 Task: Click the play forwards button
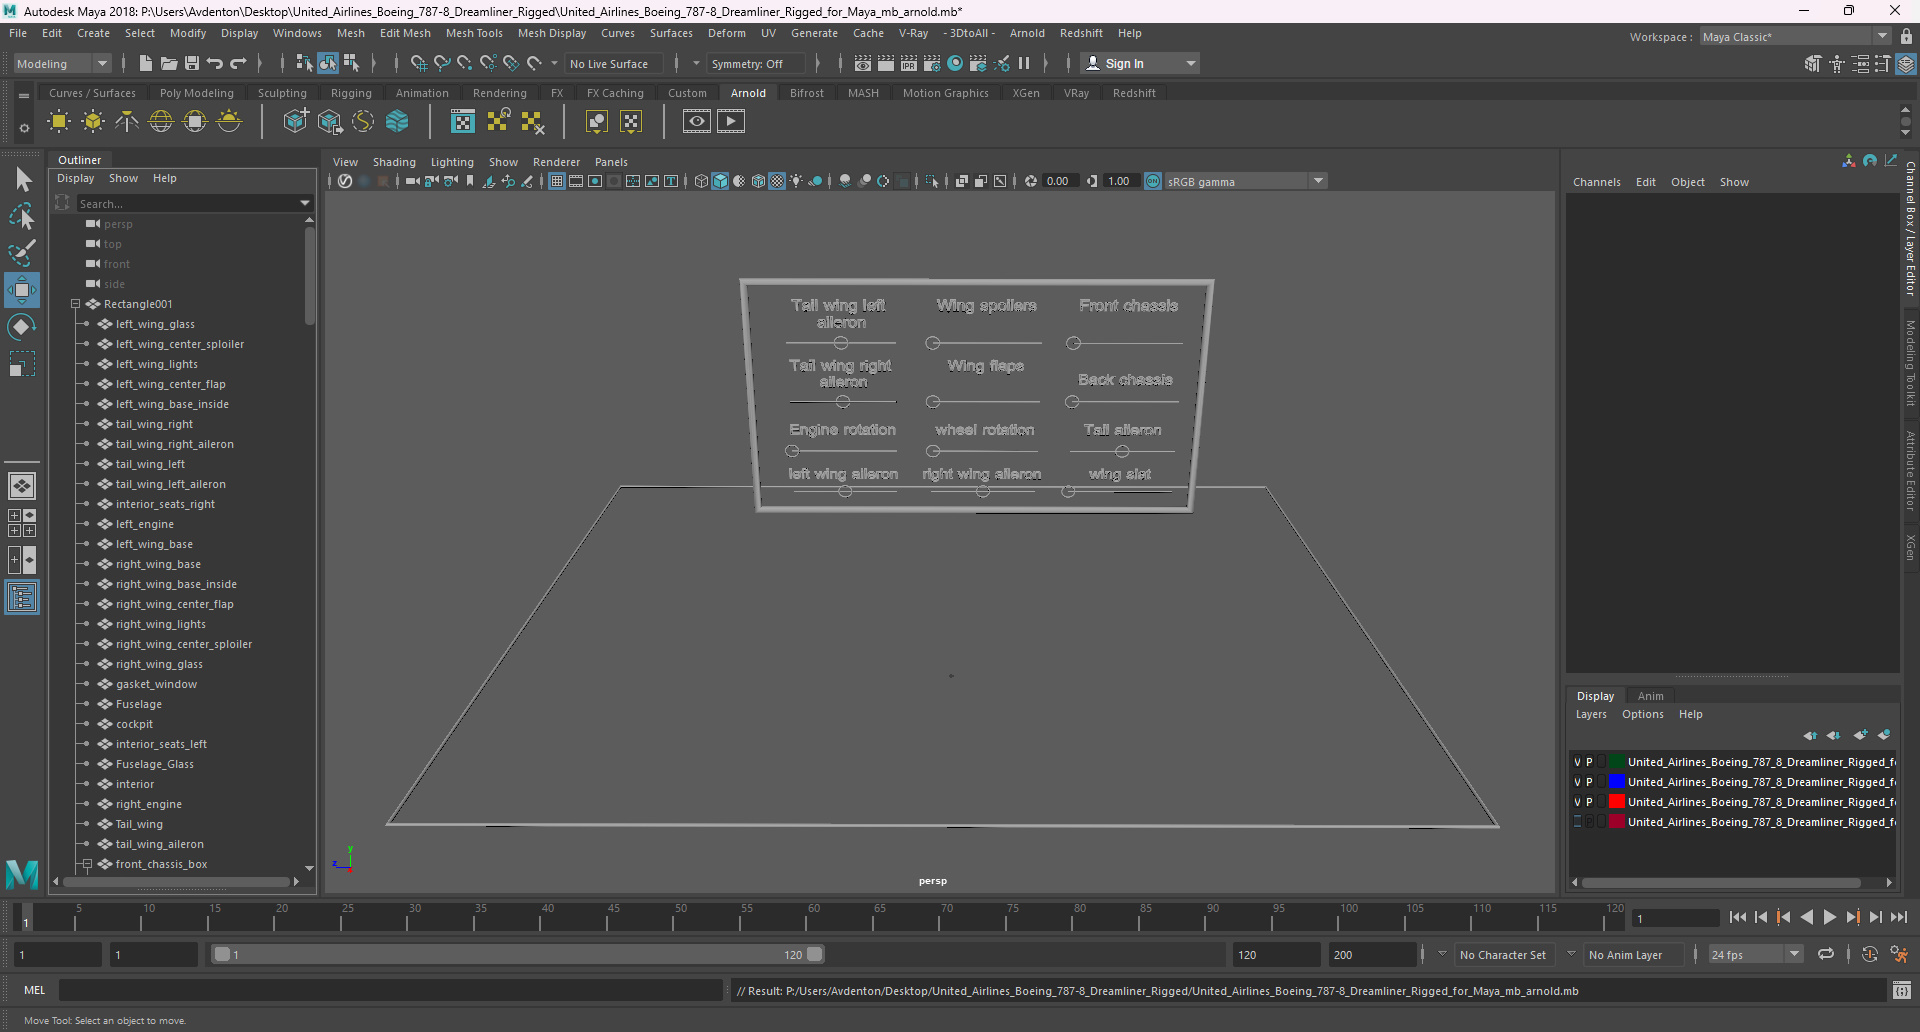[1830, 917]
